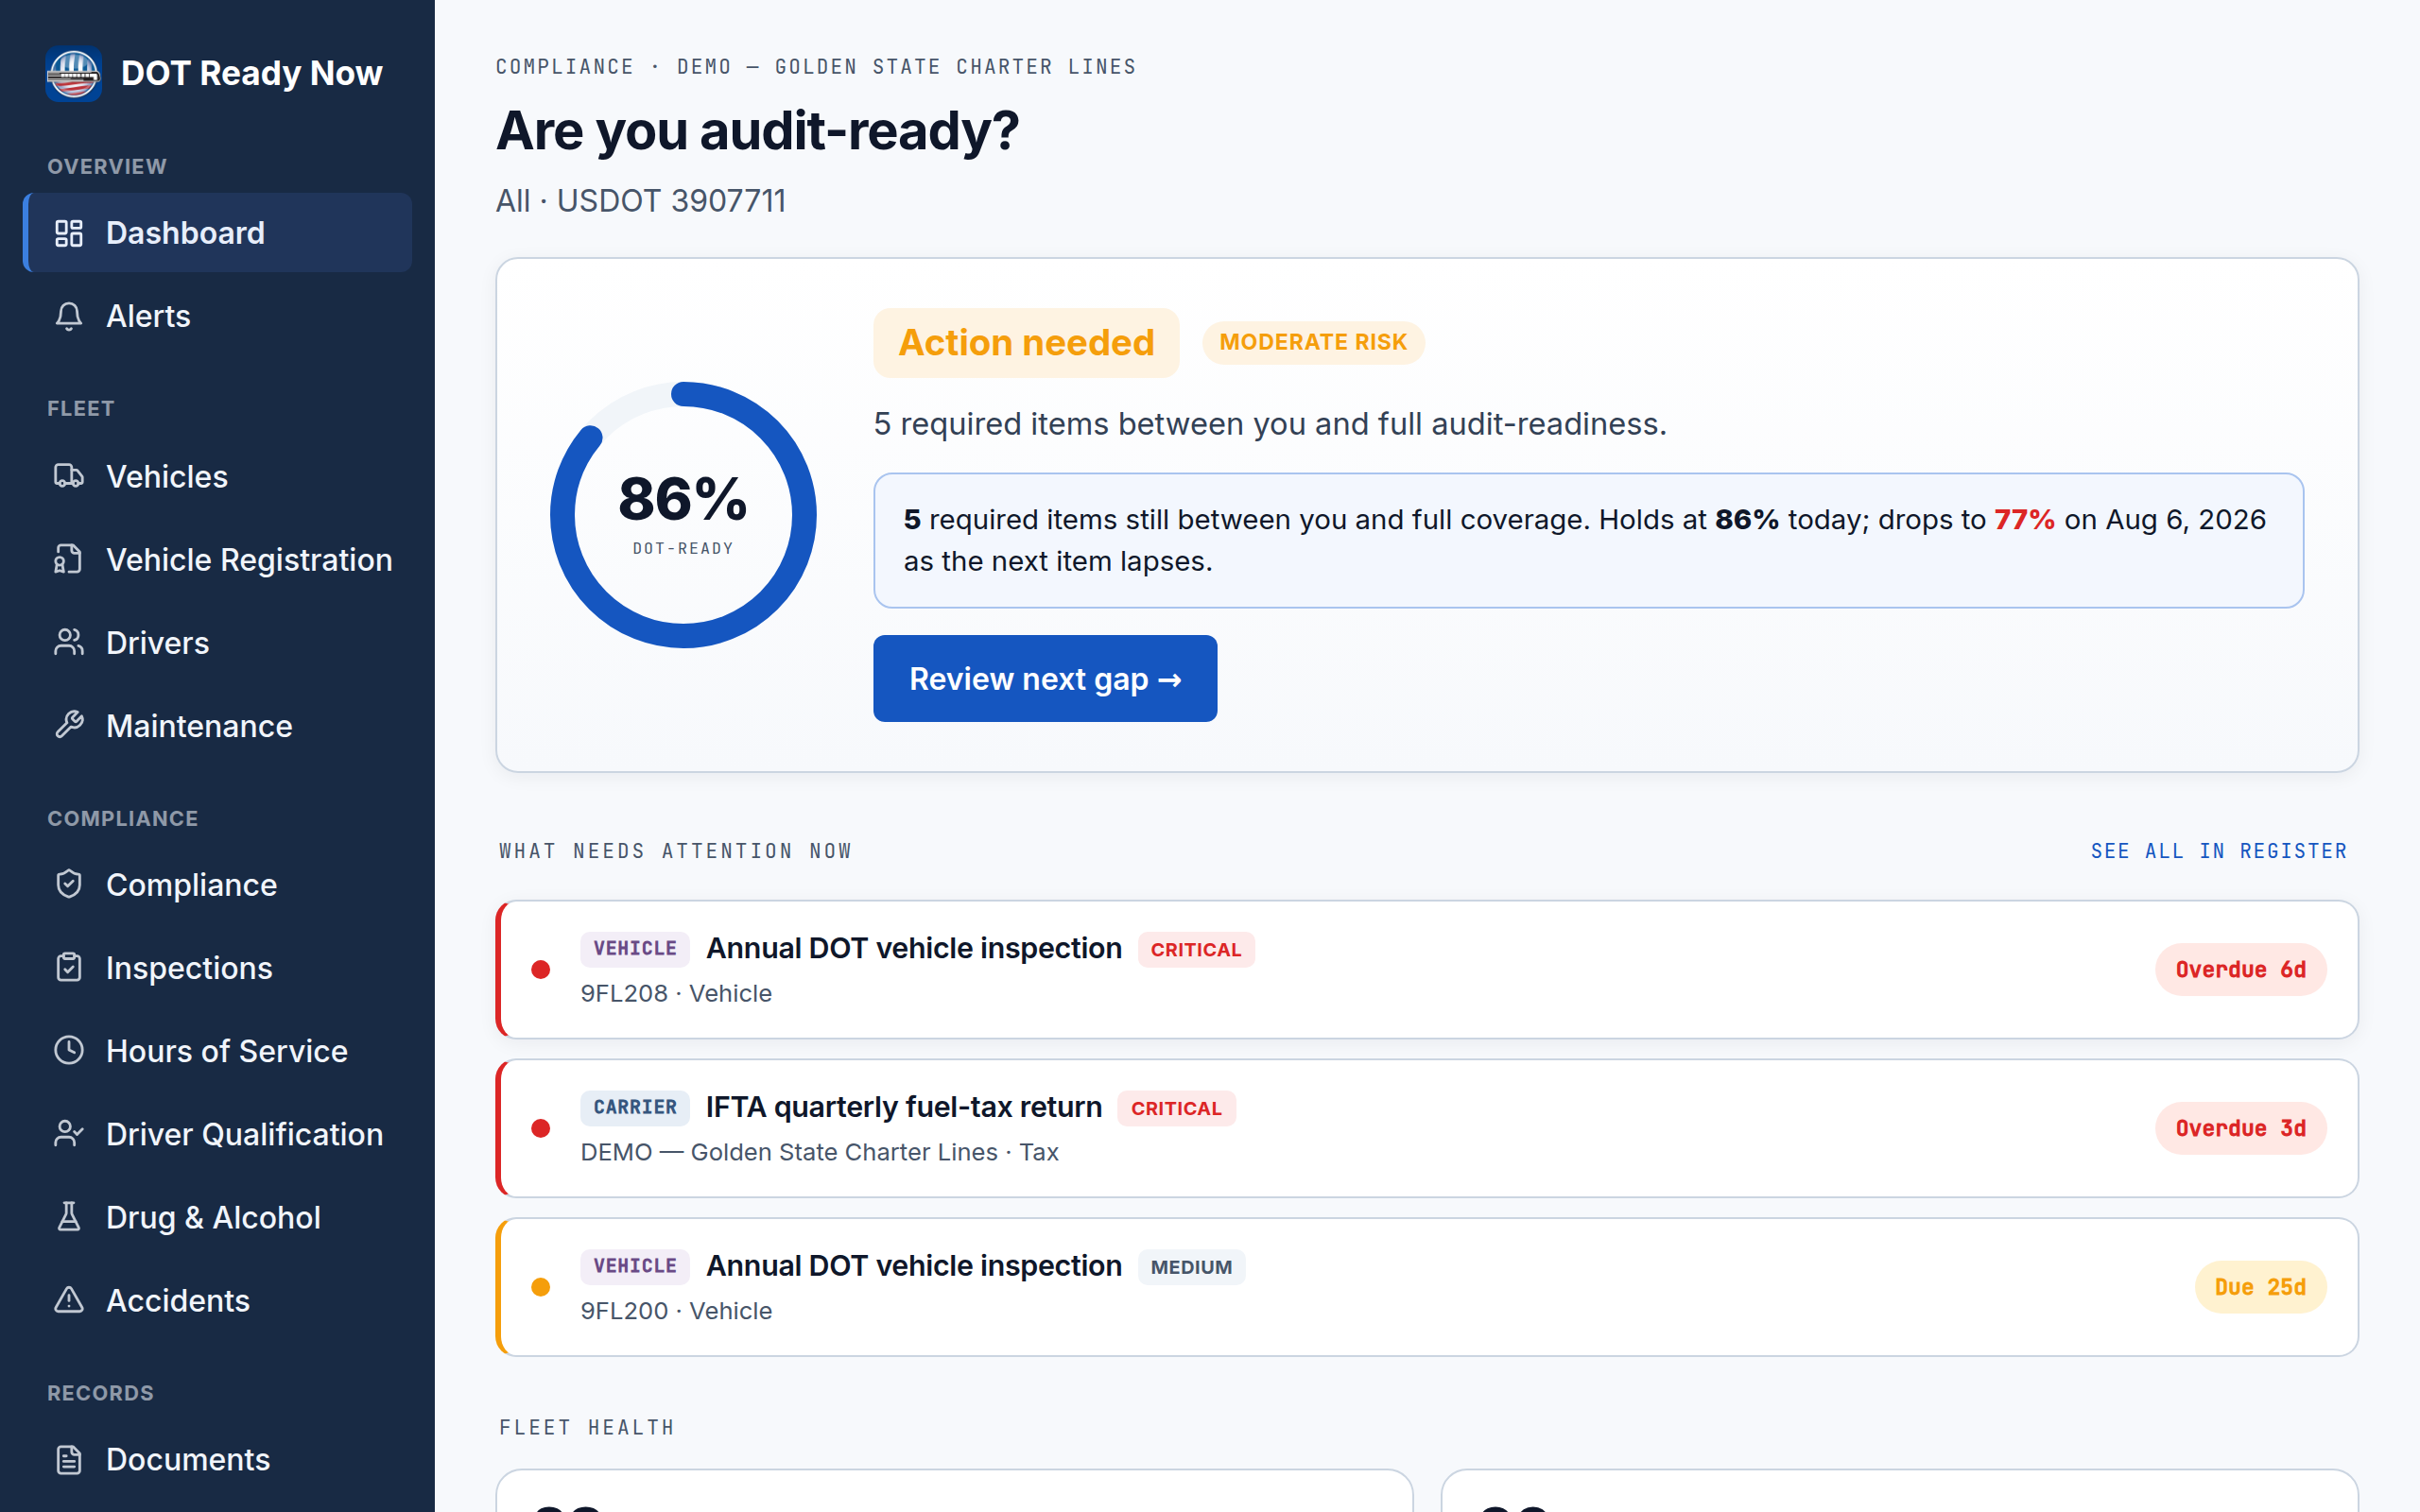
Task: Click the Dashboard grid icon
Action: pos(69,233)
